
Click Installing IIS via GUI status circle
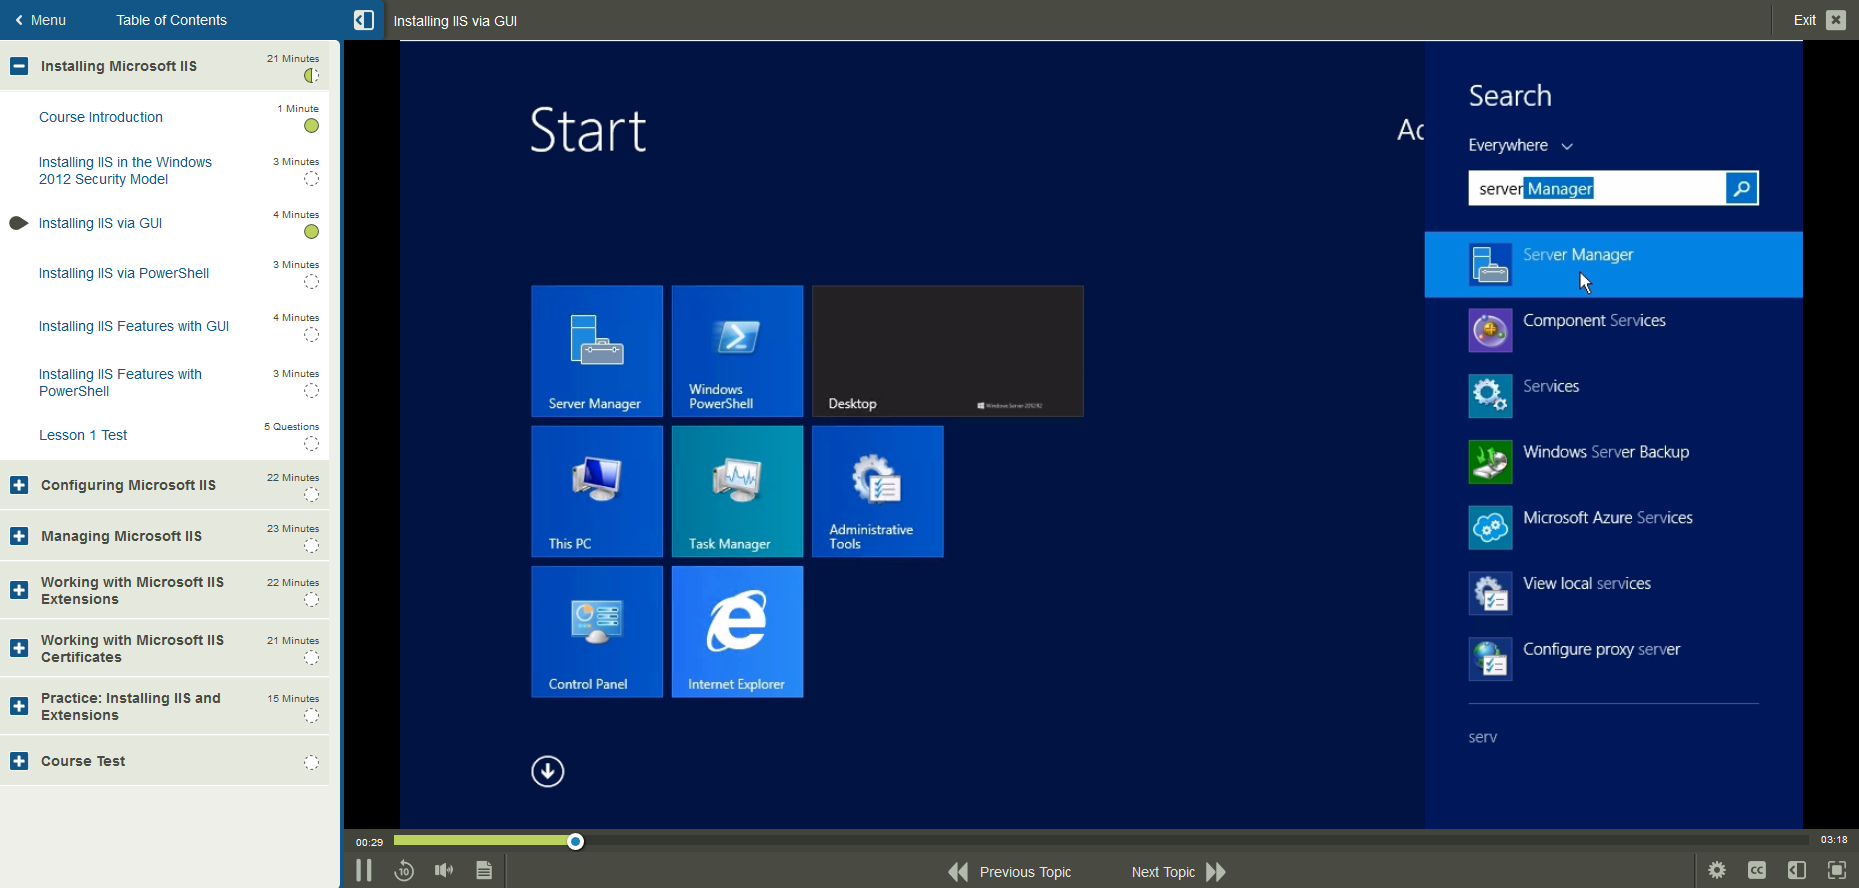(x=312, y=232)
